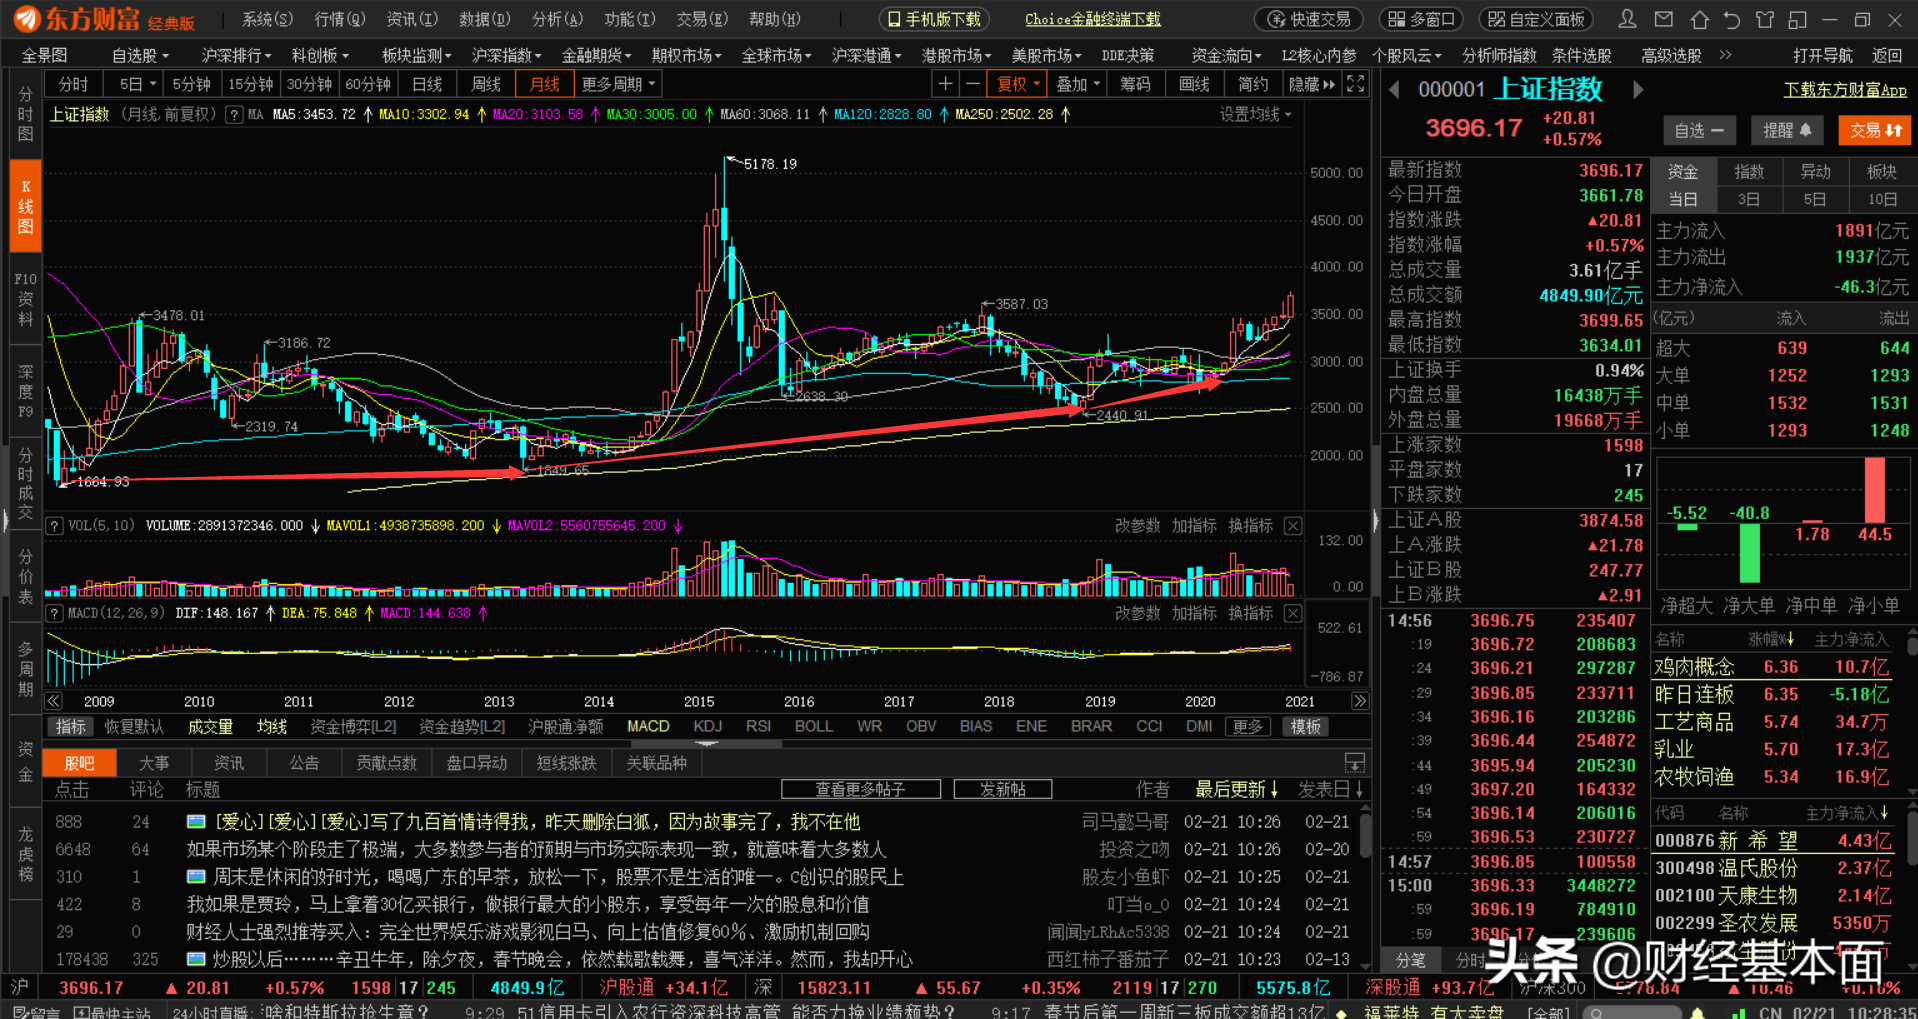This screenshot has width=1918, height=1019.
Task: Open post by 投资之吻 in list
Action: coord(705,849)
